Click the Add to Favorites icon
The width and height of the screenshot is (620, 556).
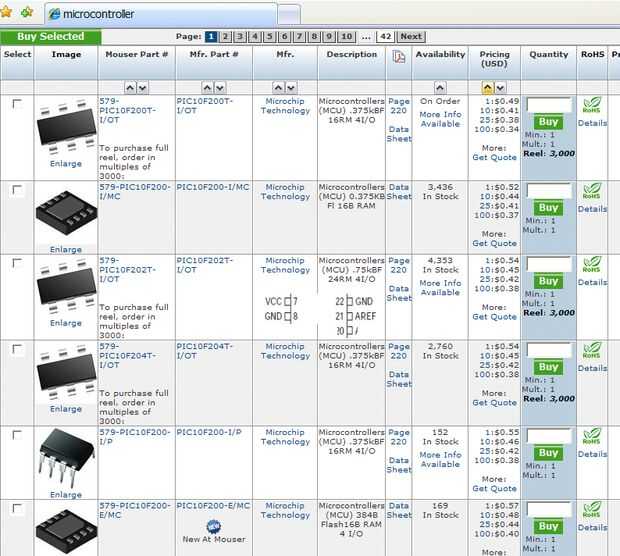click(x=27, y=12)
